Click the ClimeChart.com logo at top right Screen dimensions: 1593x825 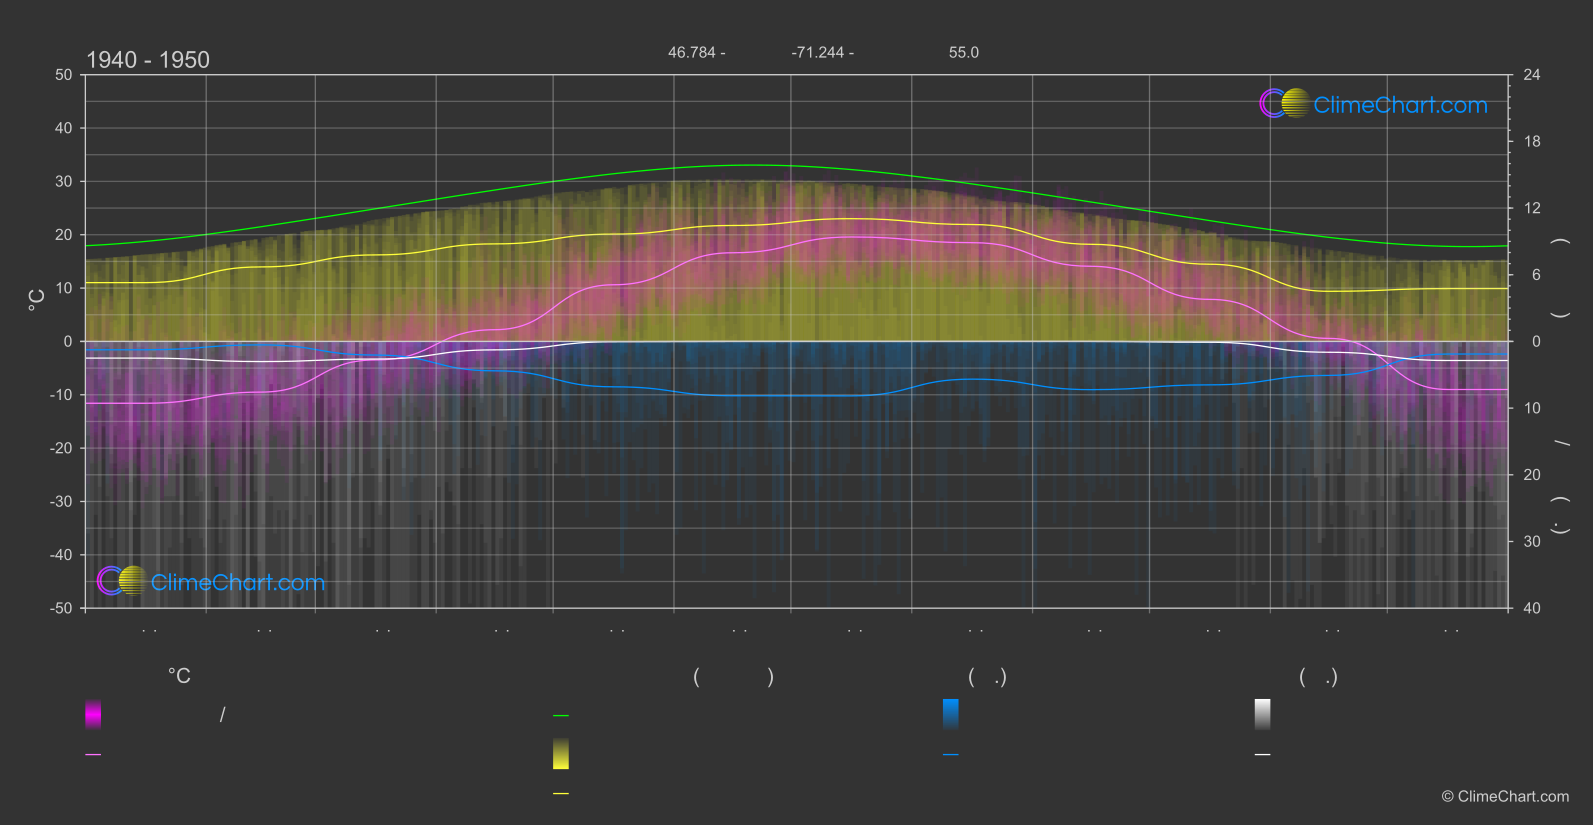(x=1373, y=104)
